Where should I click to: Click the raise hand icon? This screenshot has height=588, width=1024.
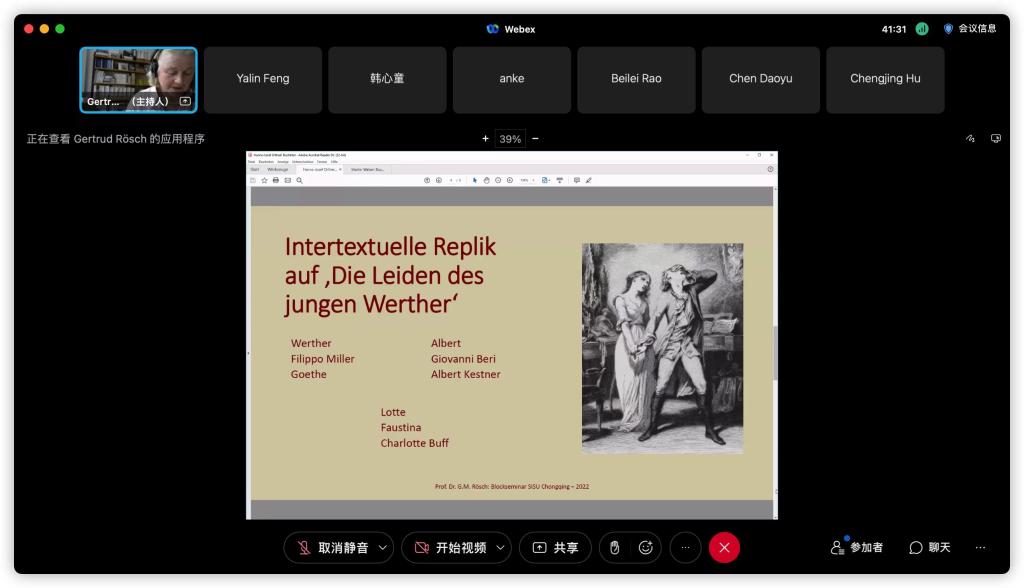pyautogui.click(x=615, y=548)
